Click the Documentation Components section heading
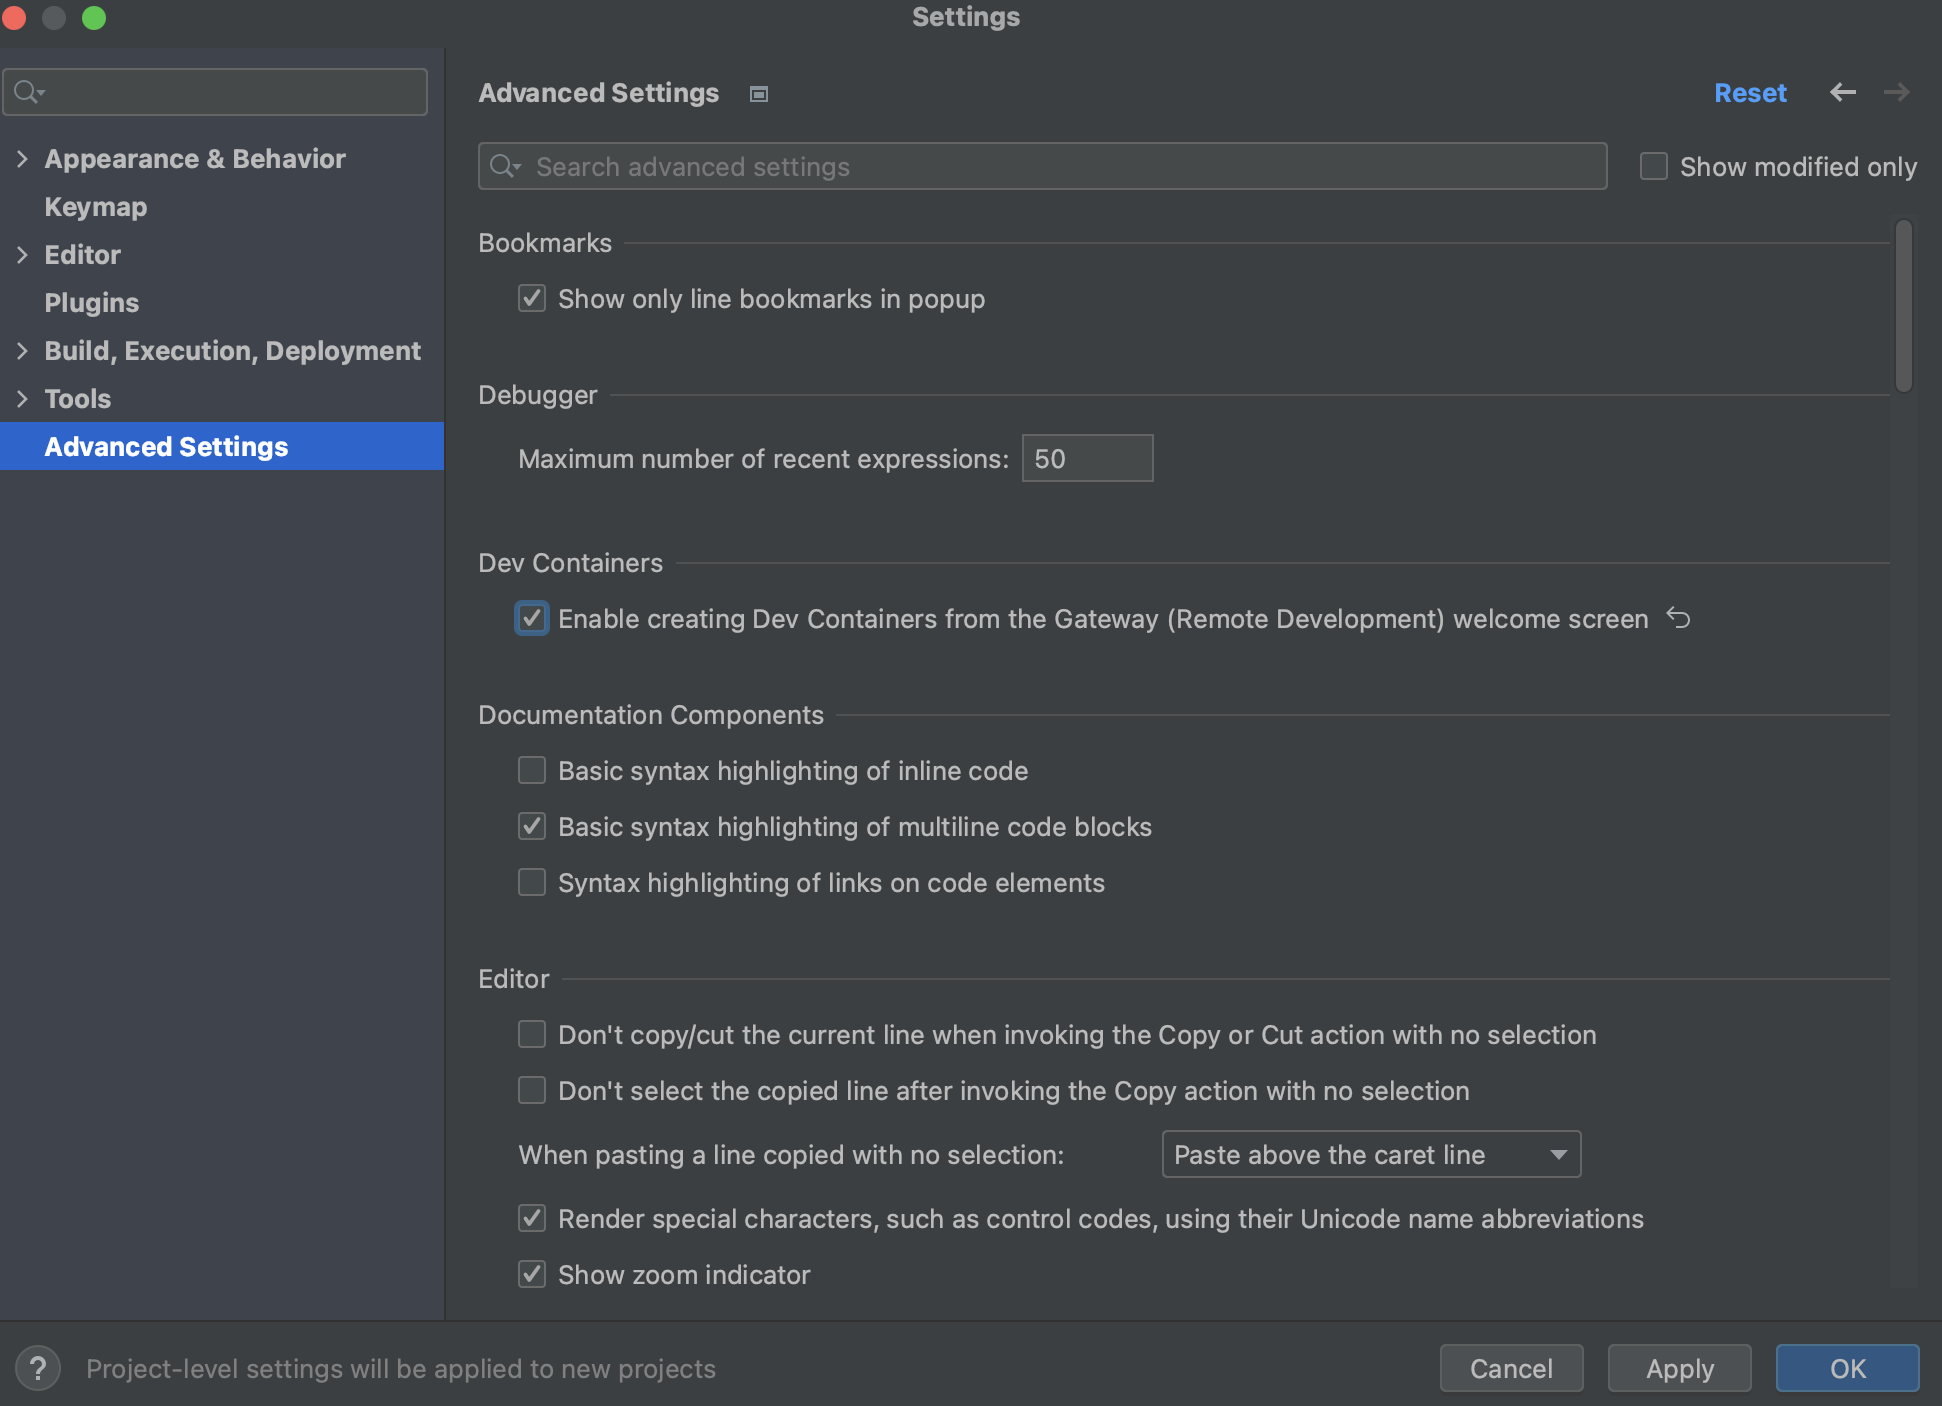The image size is (1942, 1406). coord(651,714)
